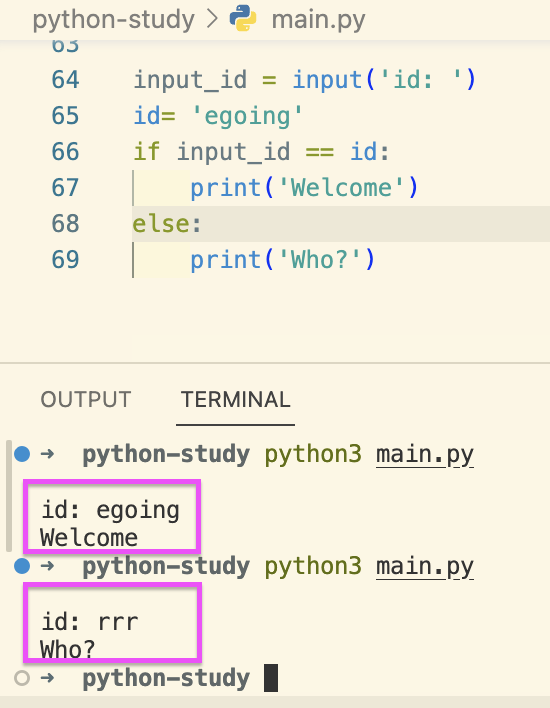550x708 pixels.
Task: Click the else: keyword line
Action: (167, 224)
